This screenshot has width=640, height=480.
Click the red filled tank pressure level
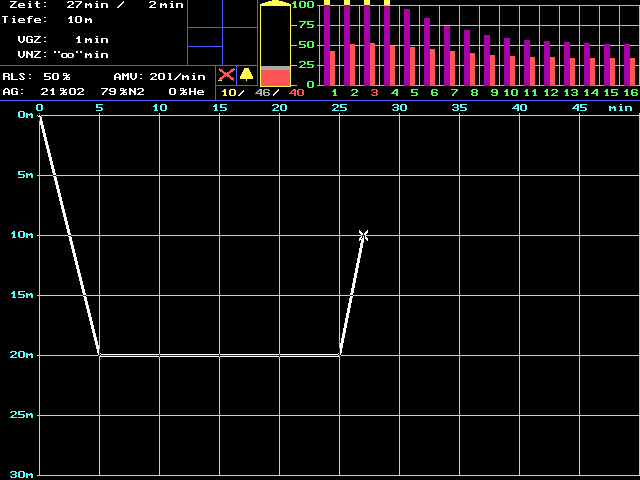tap(274, 77)
